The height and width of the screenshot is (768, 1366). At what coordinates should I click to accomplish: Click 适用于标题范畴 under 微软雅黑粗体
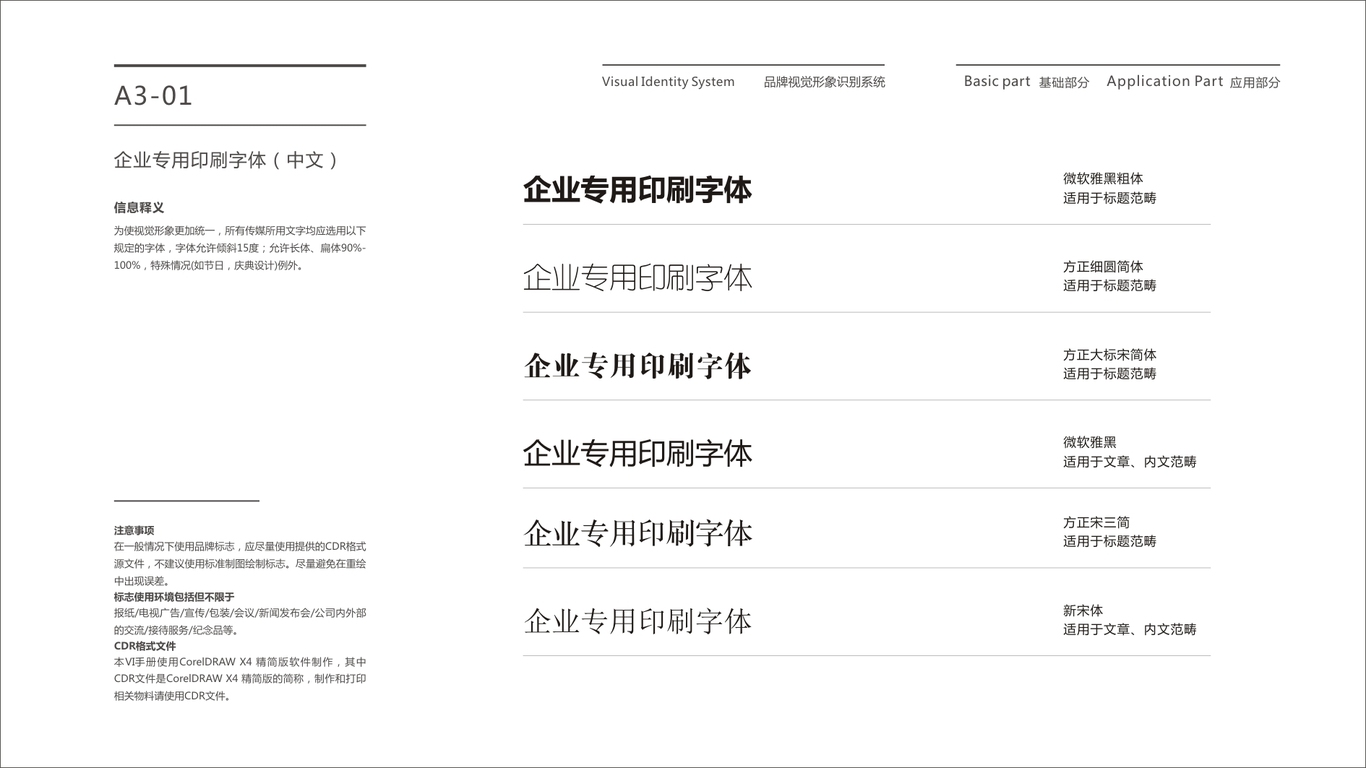coord(1110,198)
